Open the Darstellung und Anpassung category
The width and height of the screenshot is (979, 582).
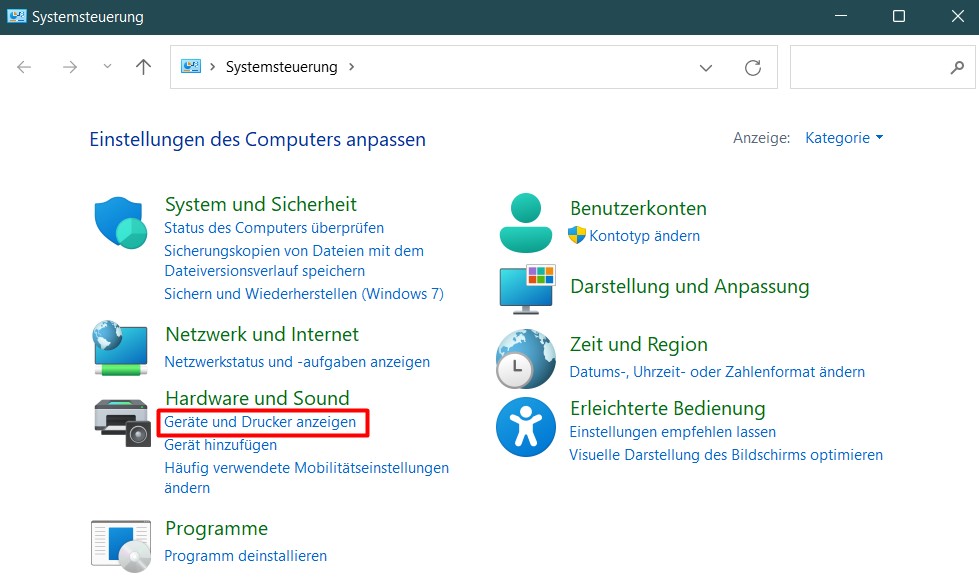[690, 287]
